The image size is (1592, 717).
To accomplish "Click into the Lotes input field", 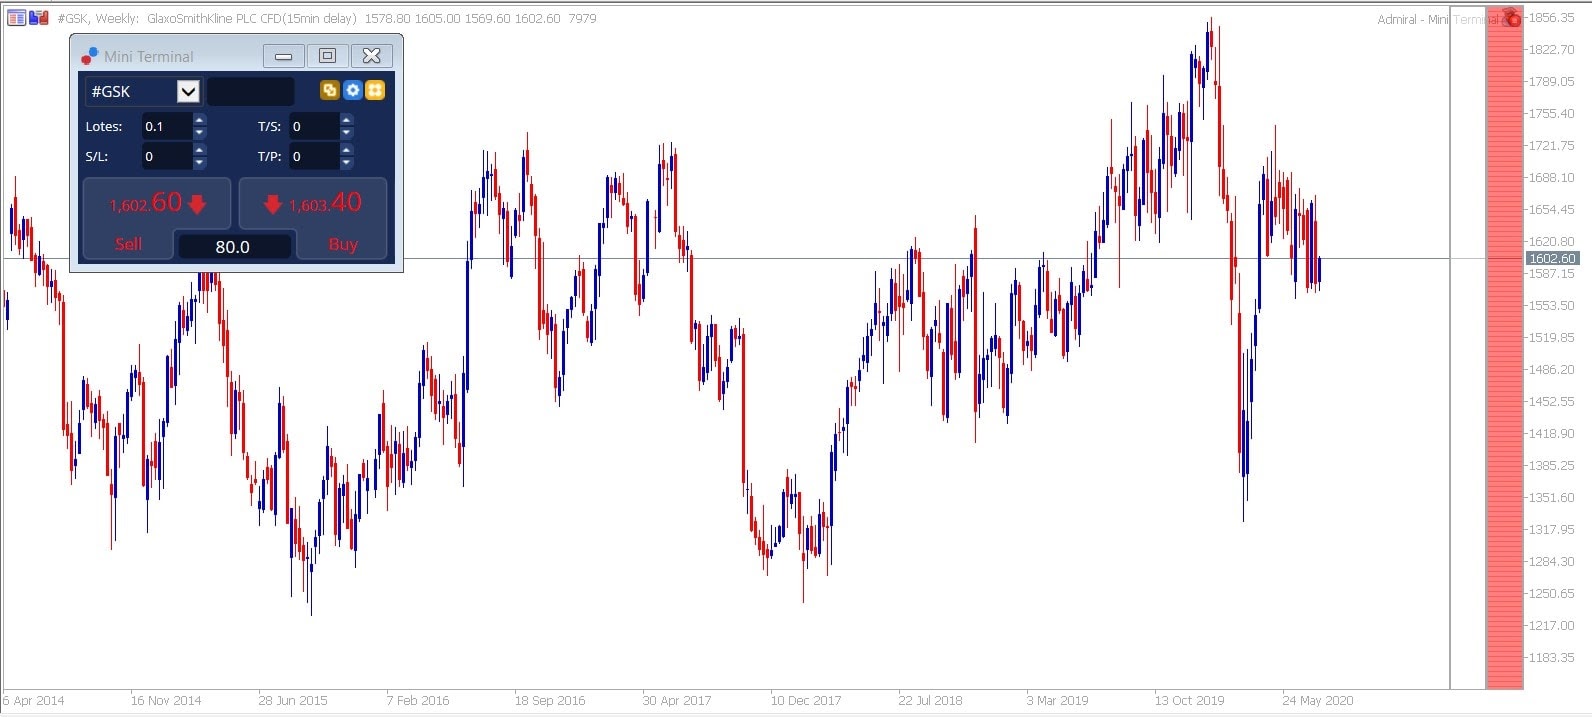I will pos(166,126).
